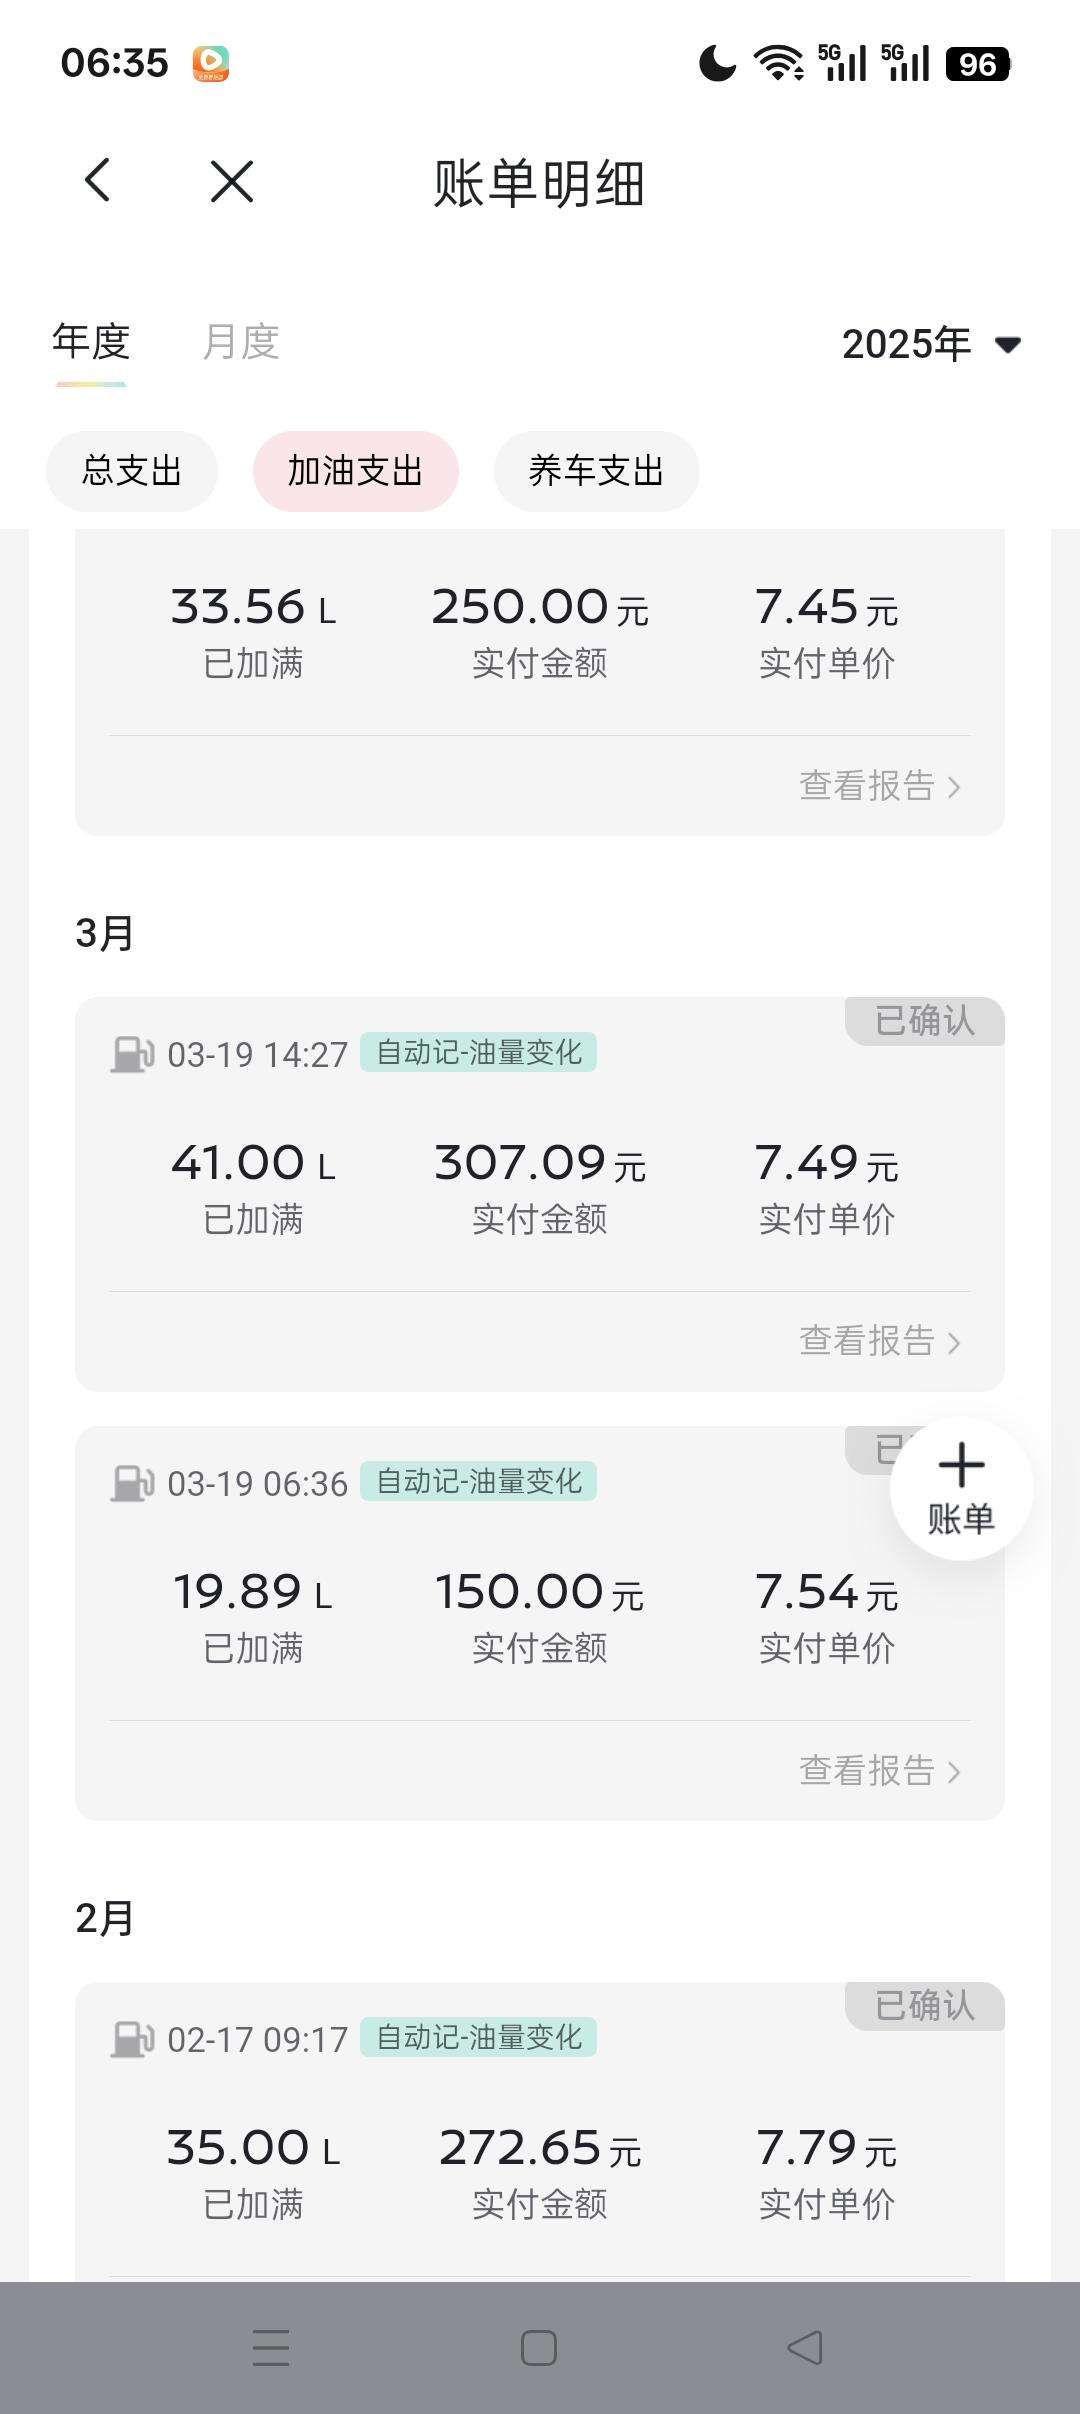The height and width of the screenshot is (2414, 1080).
Task: Select the 养车支出 filter chip
Action: (597, 471)
